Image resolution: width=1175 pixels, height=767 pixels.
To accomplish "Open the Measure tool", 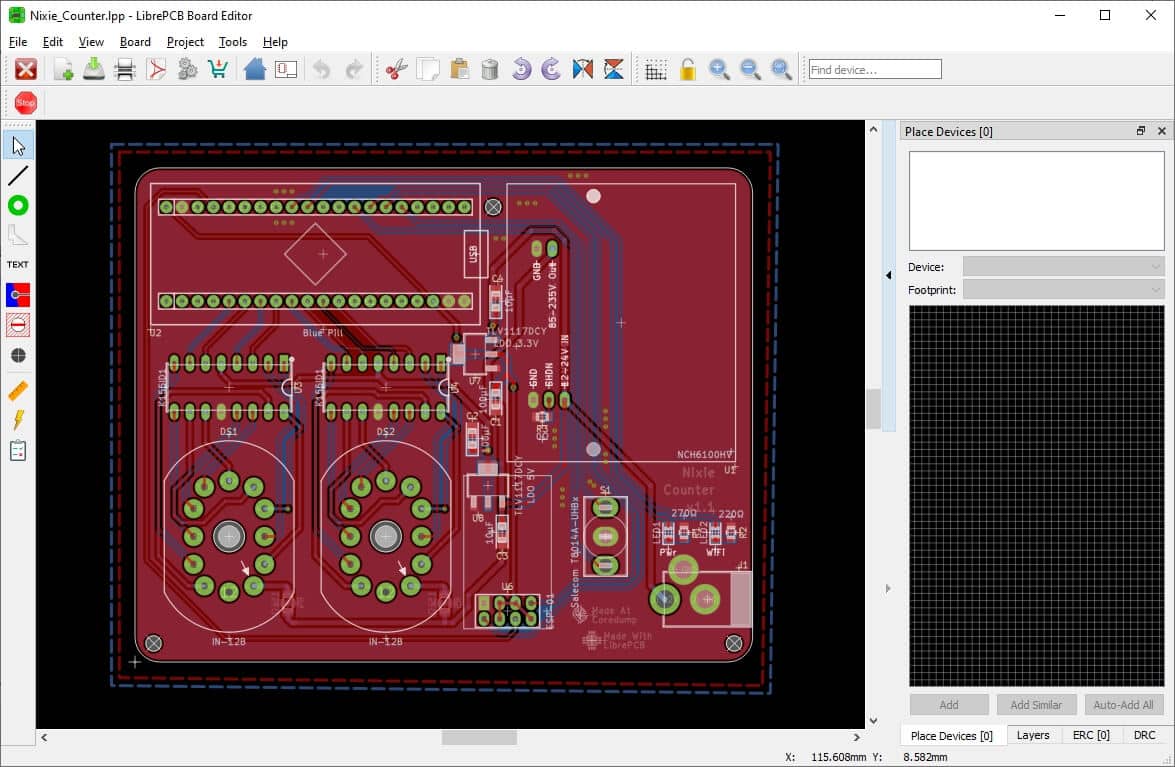I will coord(18,390).
